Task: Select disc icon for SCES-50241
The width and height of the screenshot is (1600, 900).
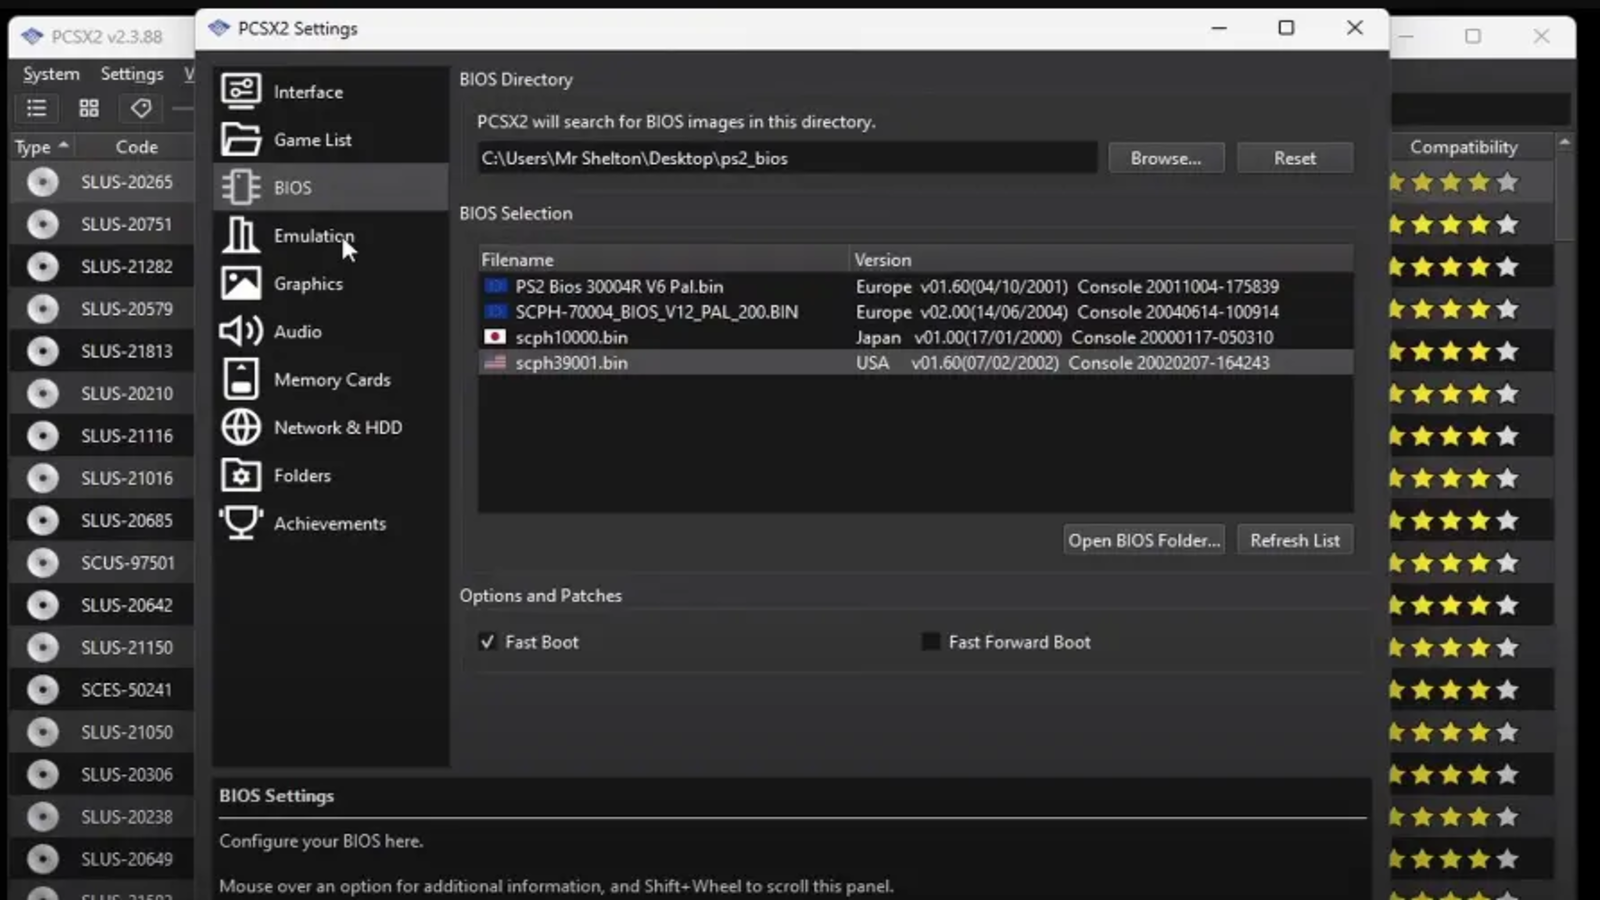Action: pyautogui.click(x=42, y=690)
